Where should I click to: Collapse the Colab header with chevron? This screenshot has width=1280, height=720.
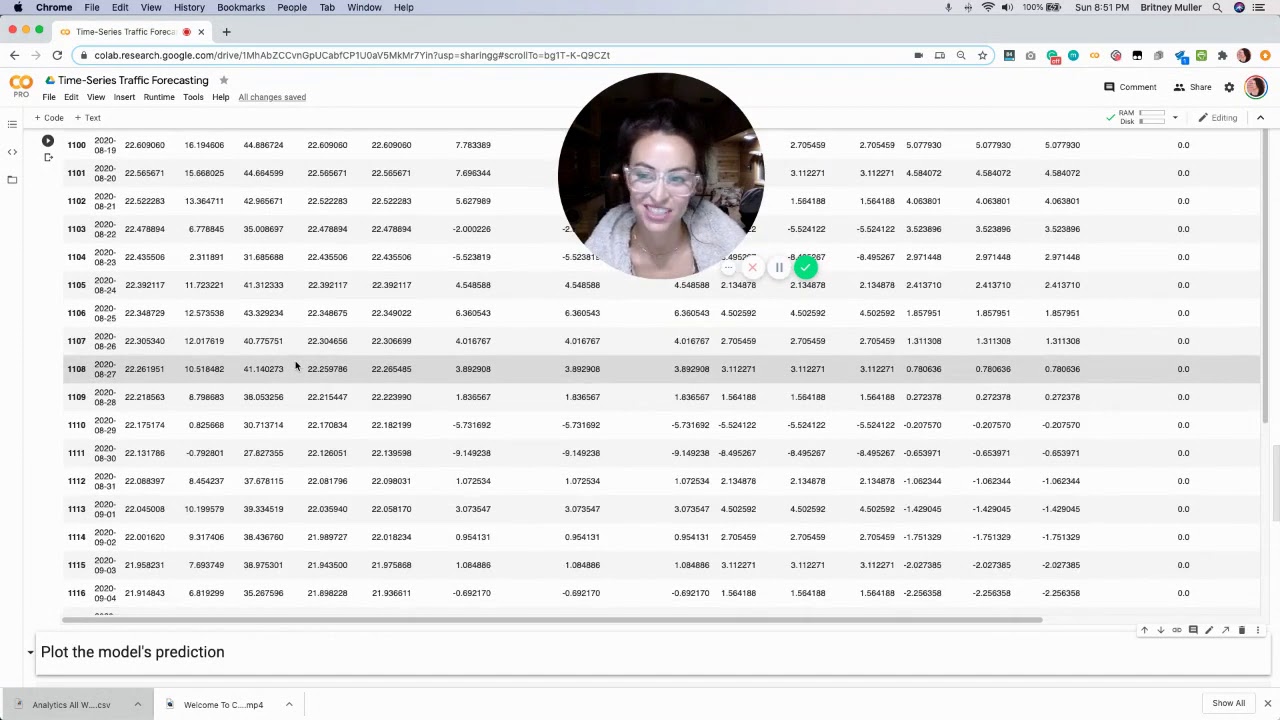(1260, 118)
